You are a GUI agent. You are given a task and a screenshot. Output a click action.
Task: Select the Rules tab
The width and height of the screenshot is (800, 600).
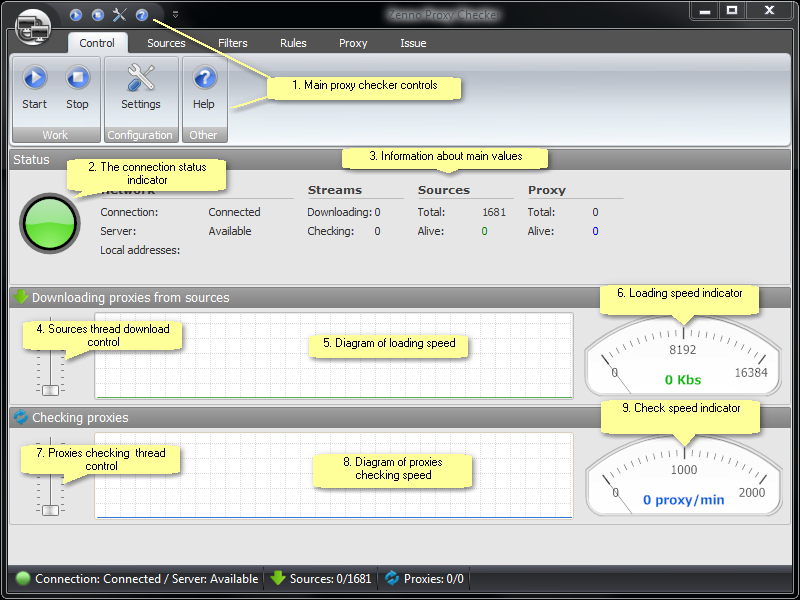(x=293, y=43)
